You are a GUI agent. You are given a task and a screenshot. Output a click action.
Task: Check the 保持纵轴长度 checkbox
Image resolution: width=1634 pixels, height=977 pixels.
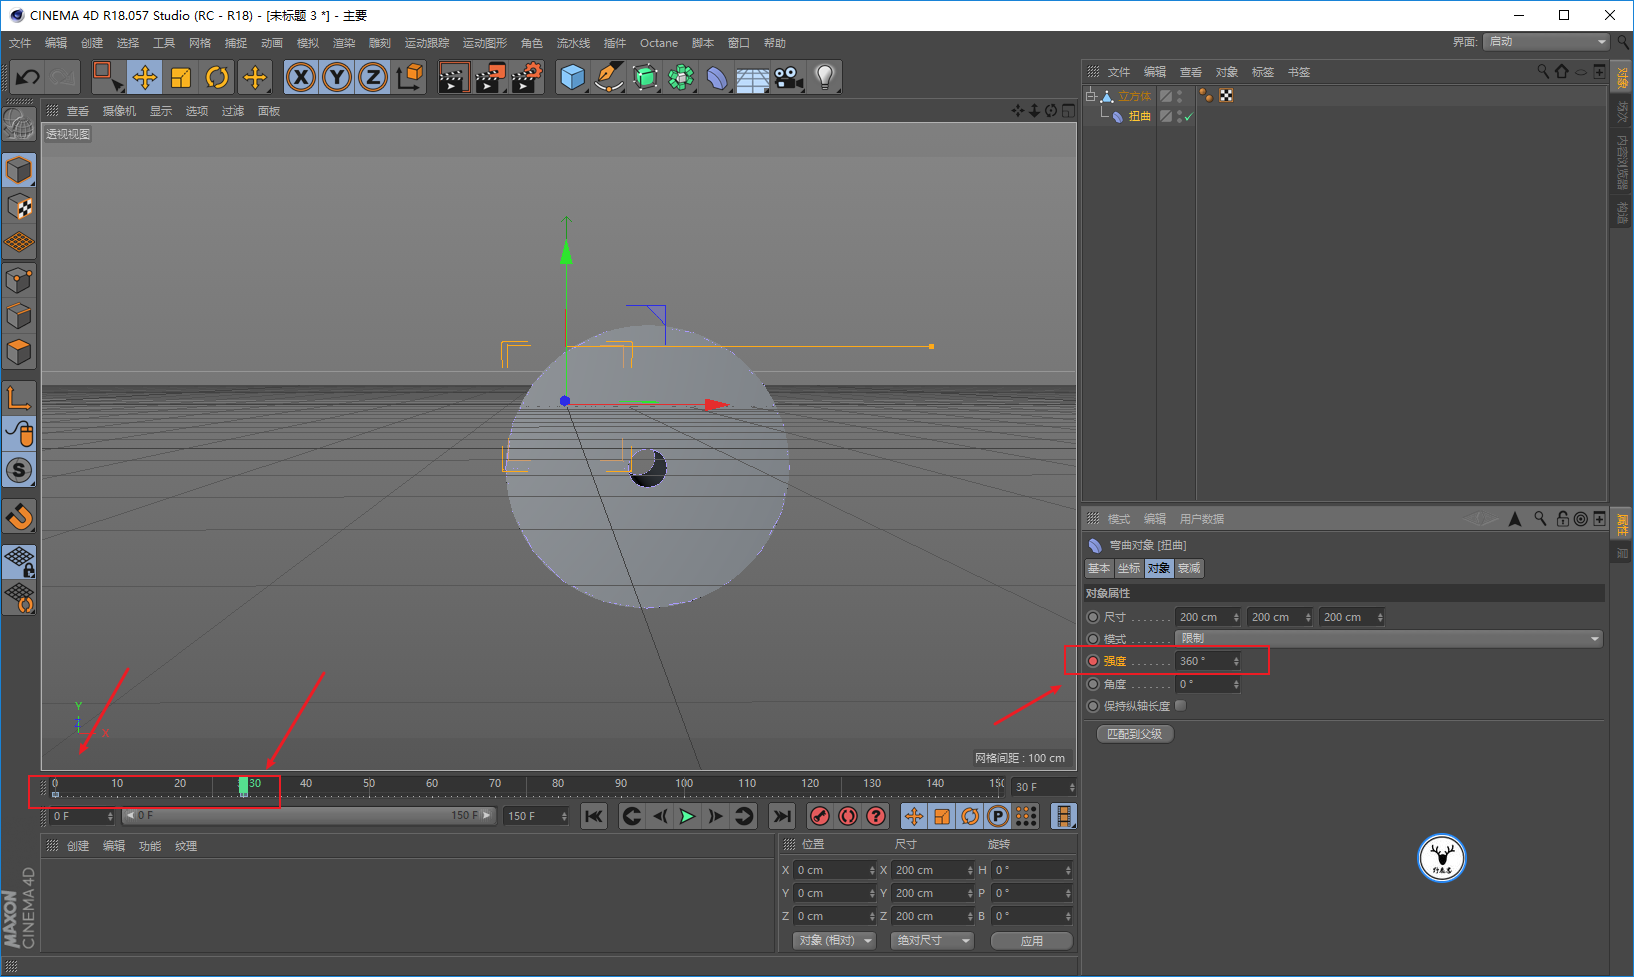[1181, 705]
